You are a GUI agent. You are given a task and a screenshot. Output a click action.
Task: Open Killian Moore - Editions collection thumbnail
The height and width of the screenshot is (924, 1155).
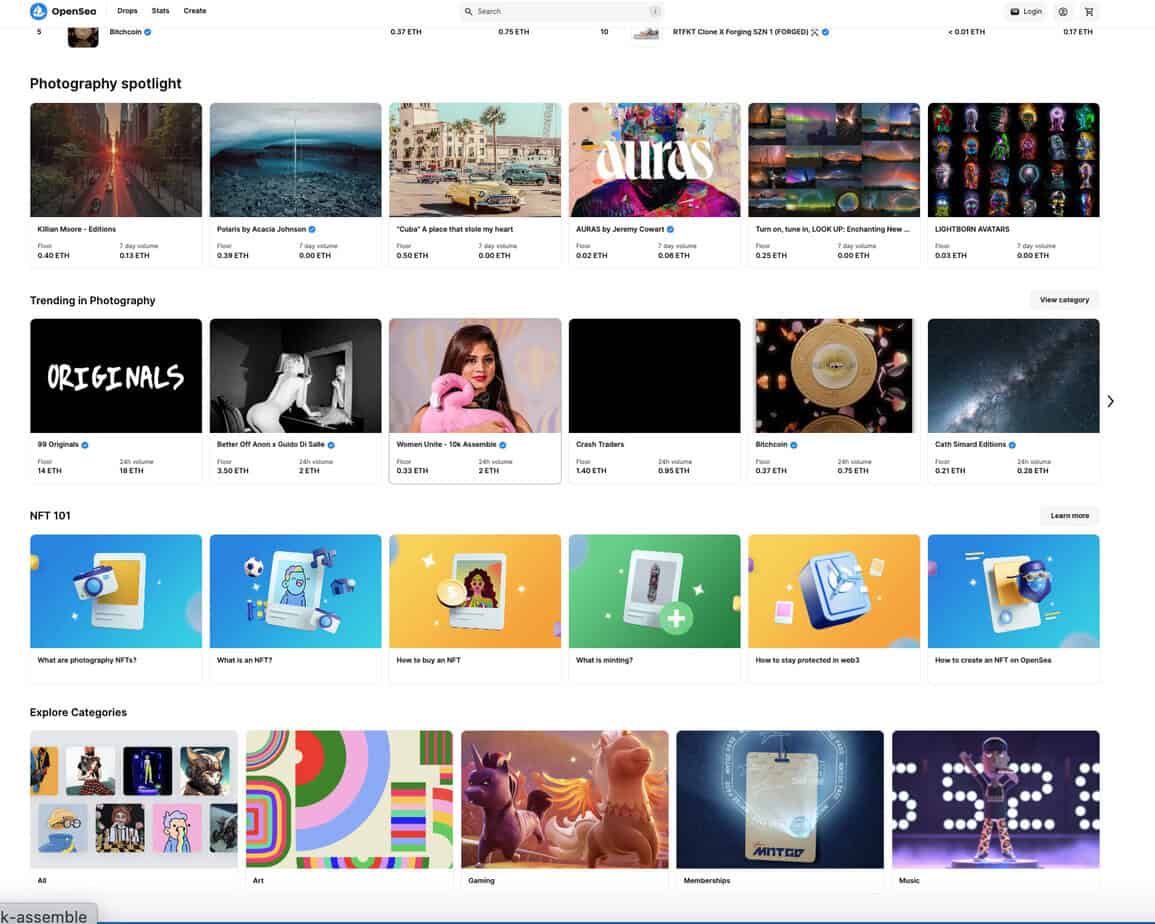(116, 160)
